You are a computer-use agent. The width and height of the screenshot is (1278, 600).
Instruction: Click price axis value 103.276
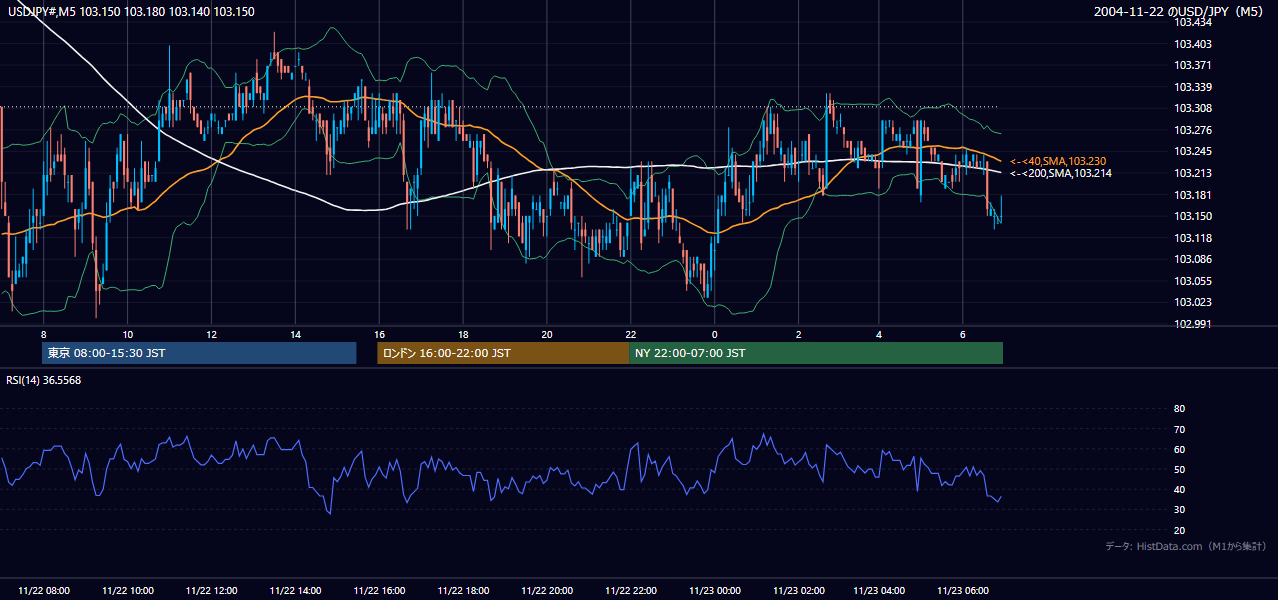pyautogui.click(x=1192, y=130)
